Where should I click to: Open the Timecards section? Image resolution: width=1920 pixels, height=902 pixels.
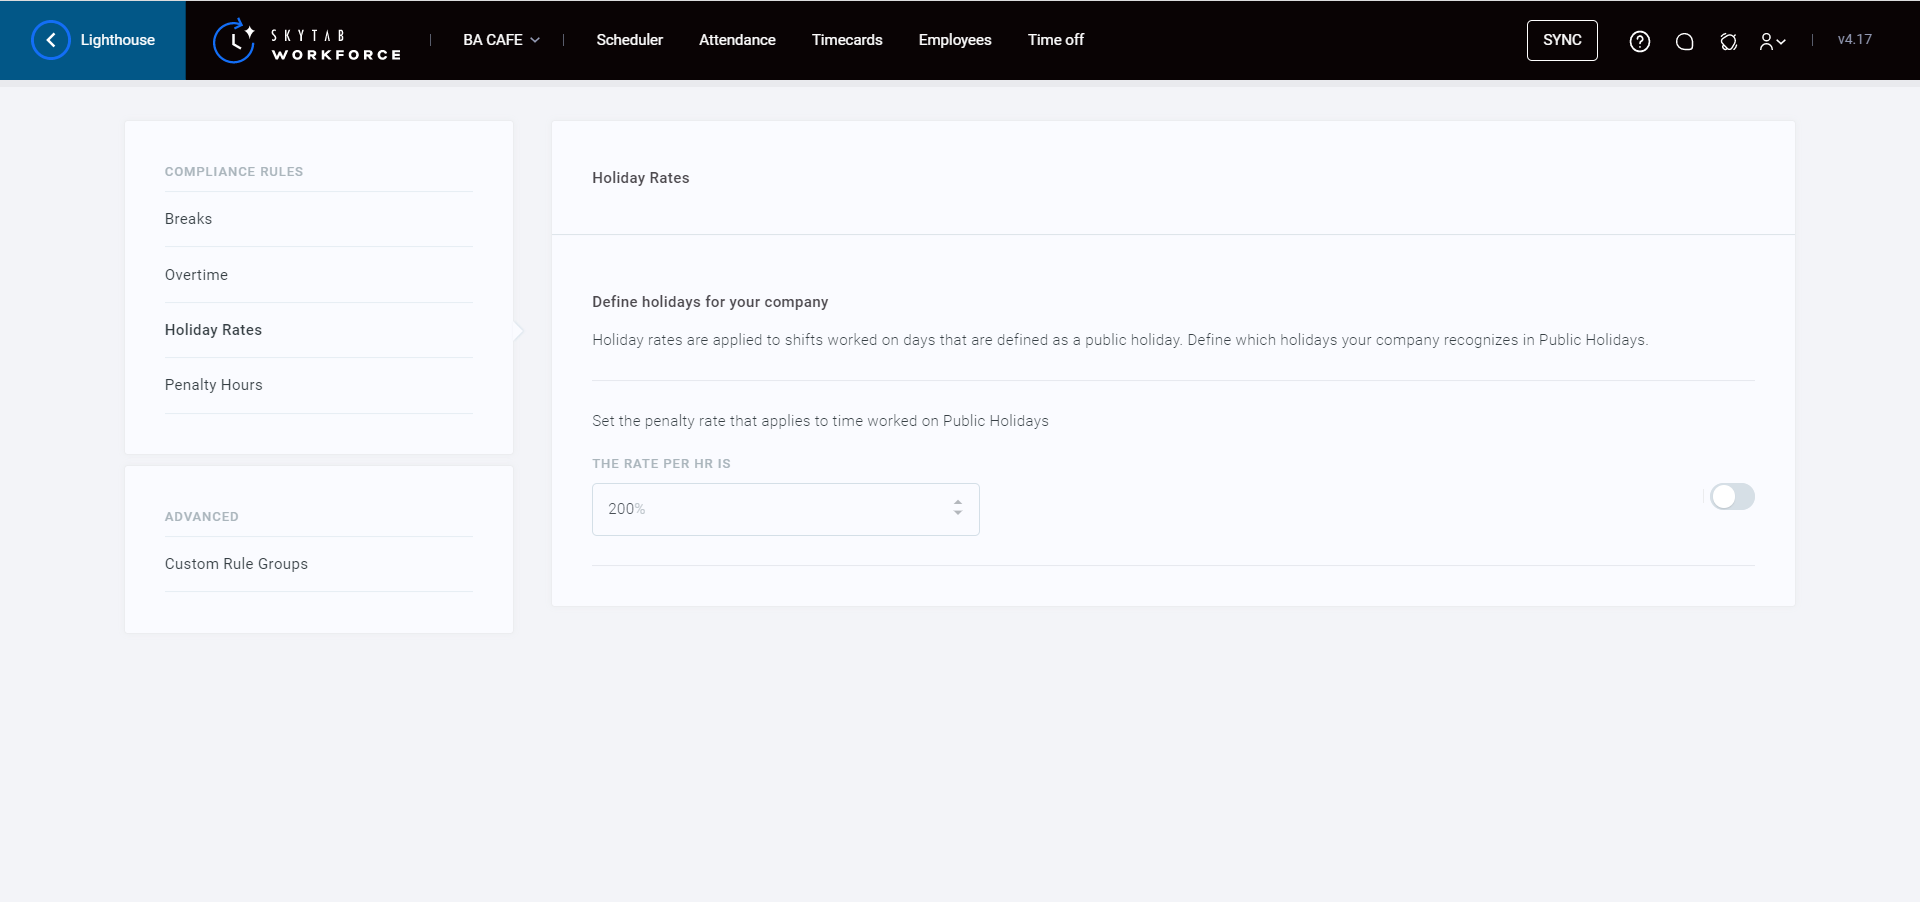click(846, 40)
